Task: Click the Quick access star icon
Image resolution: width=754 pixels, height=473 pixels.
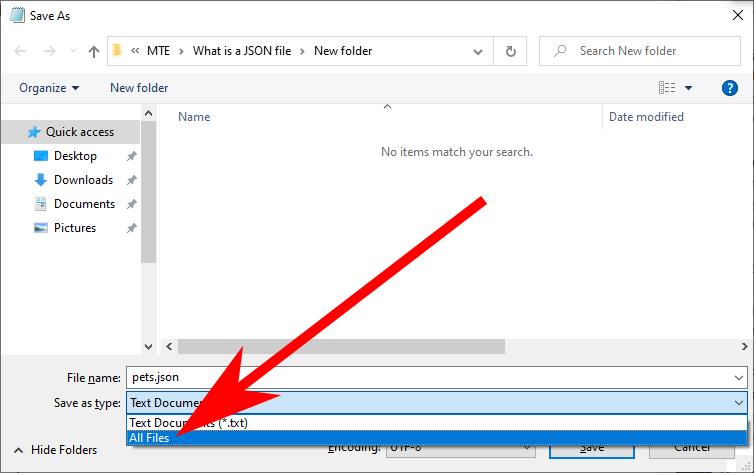Action: (34, 132)
